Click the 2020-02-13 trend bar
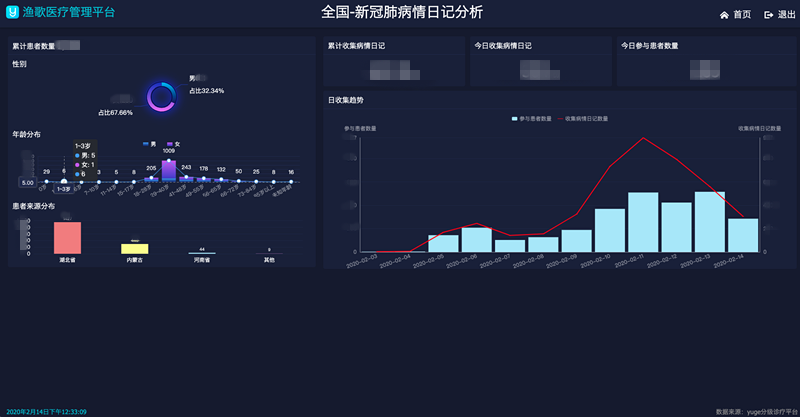This screenshot has width=800, height=417. [710, 222]
